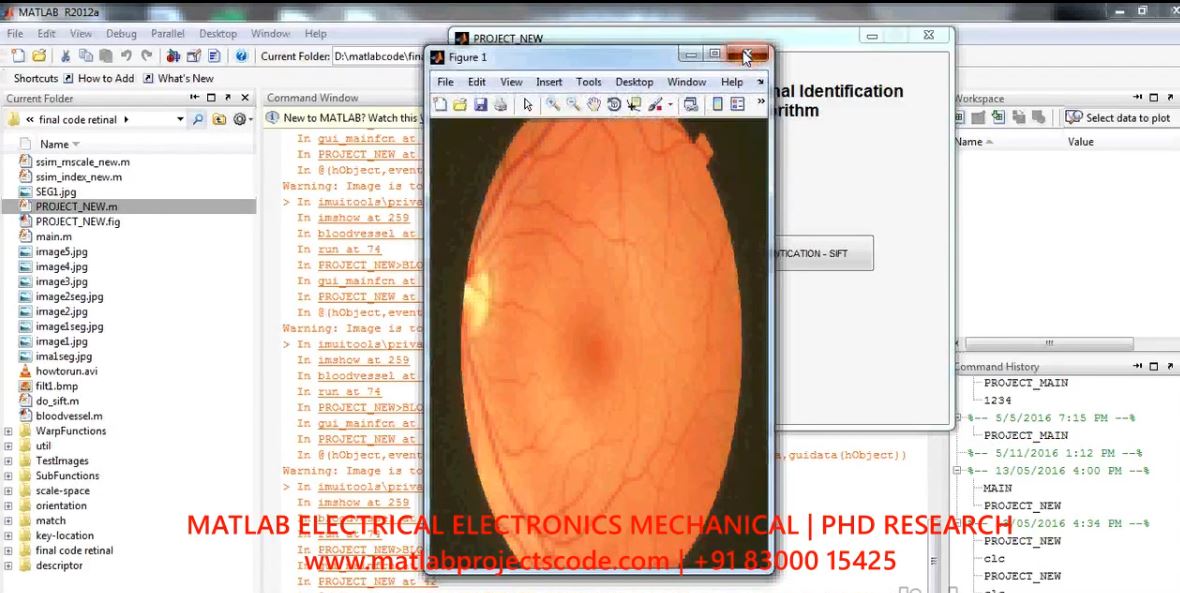Open the Current Folder gear actions dropdown
Screen dimensions: 1180x593
click(242, 119)
